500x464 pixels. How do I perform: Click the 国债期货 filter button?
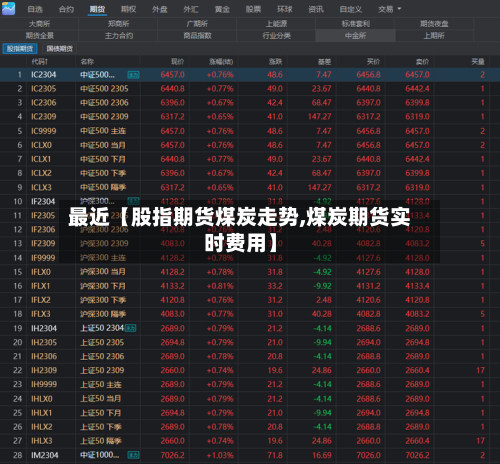pyautogui.click(x=60, y=49)
